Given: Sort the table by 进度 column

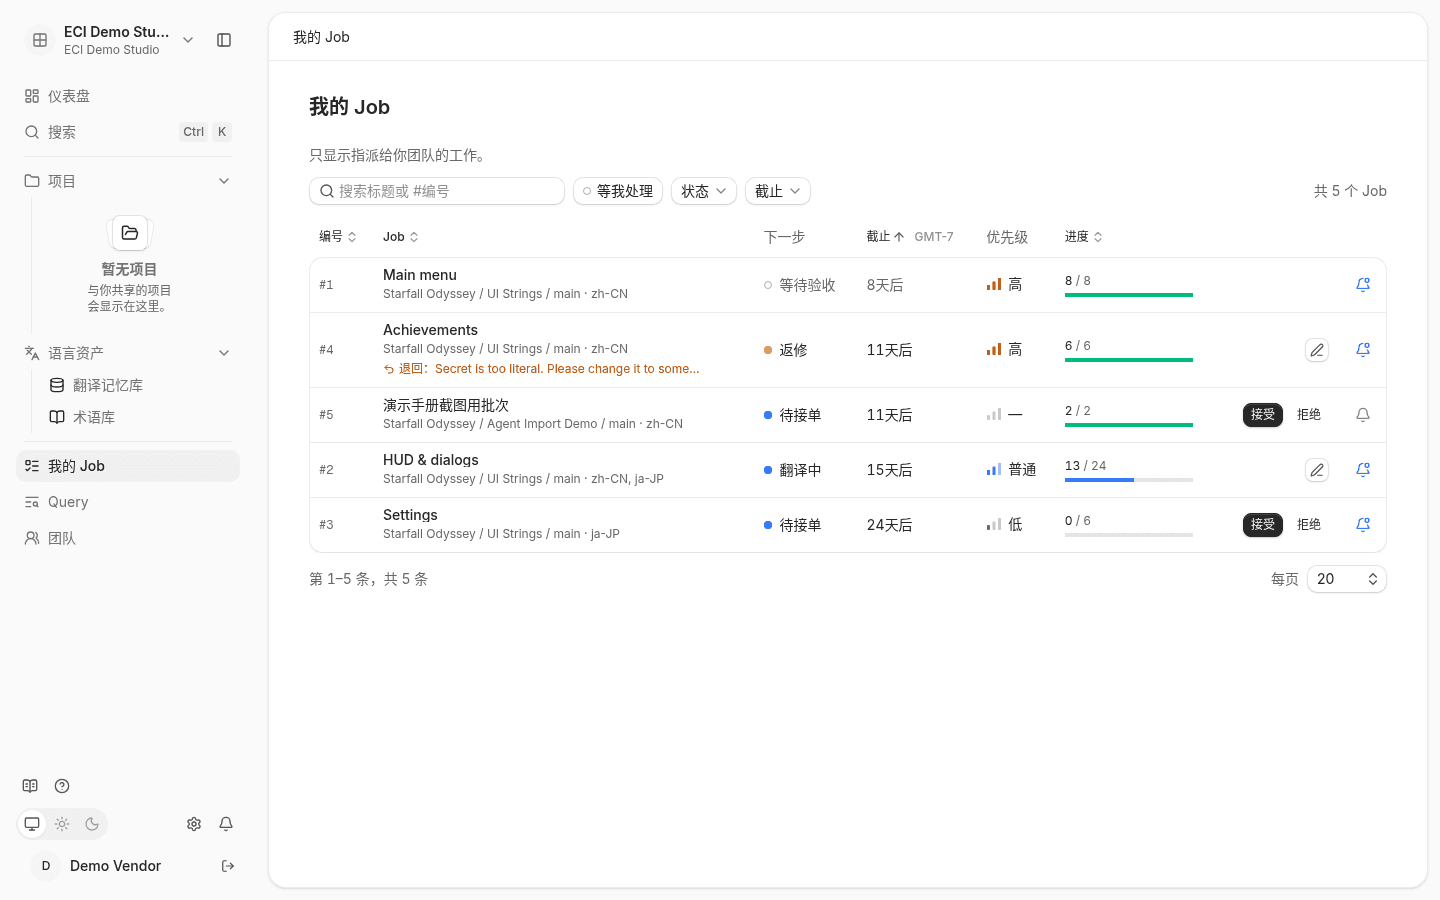Looking at the screenshot, I should pos(1084,237).
